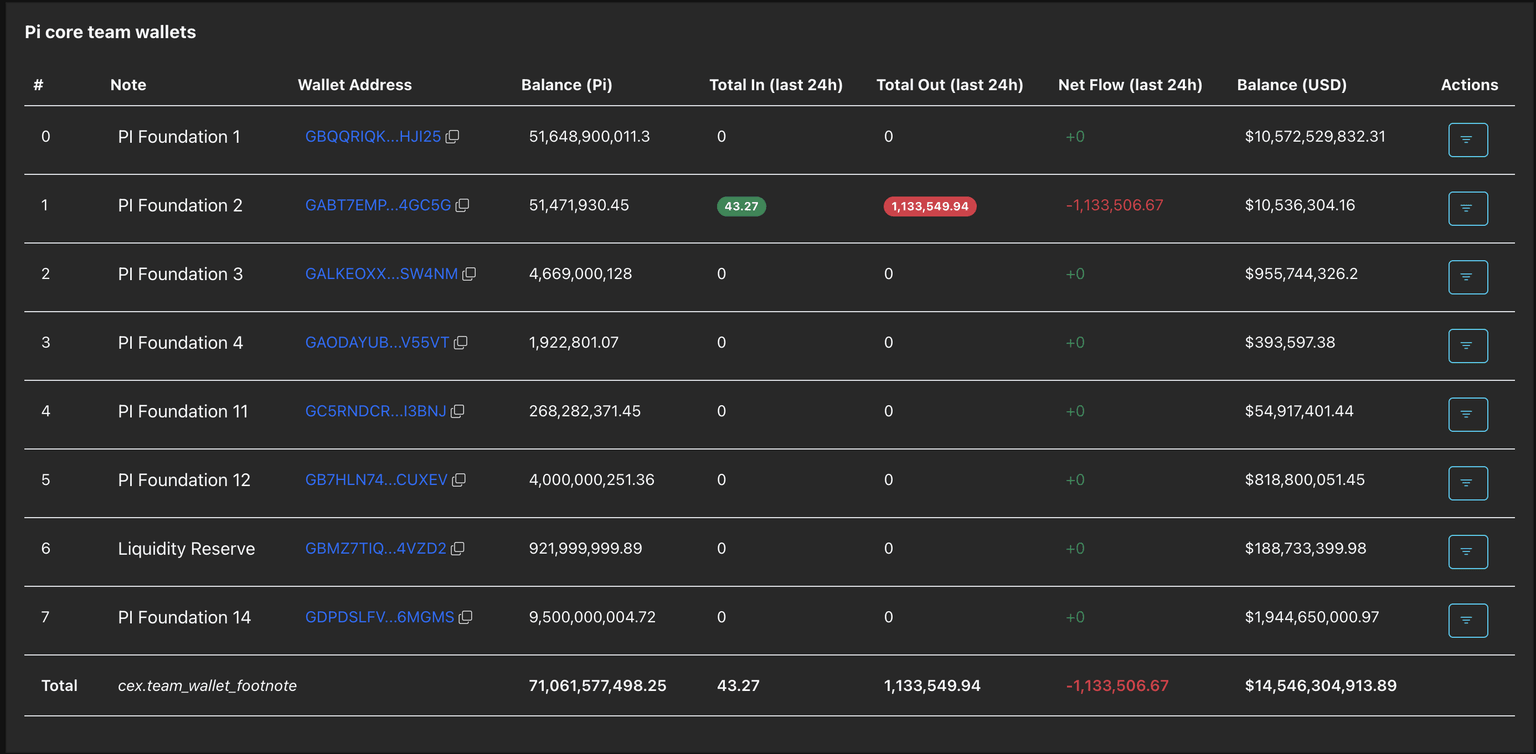Click the Net Flow (last 24h) header
The height and width of the screenshot is (754, 1536).
click(1131, 85)
